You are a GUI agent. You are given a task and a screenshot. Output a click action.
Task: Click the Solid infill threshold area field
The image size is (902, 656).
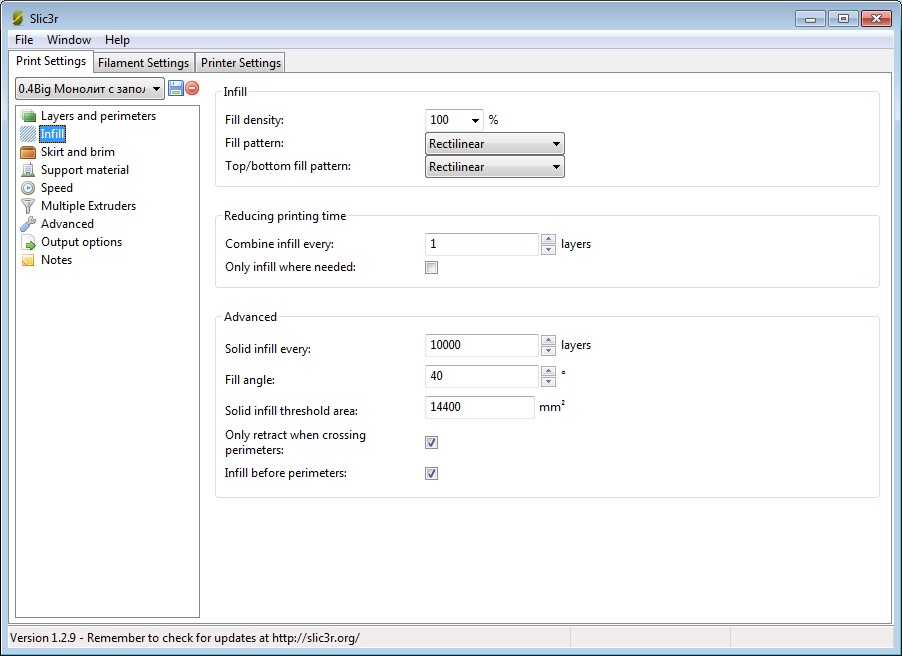(480, 408)
